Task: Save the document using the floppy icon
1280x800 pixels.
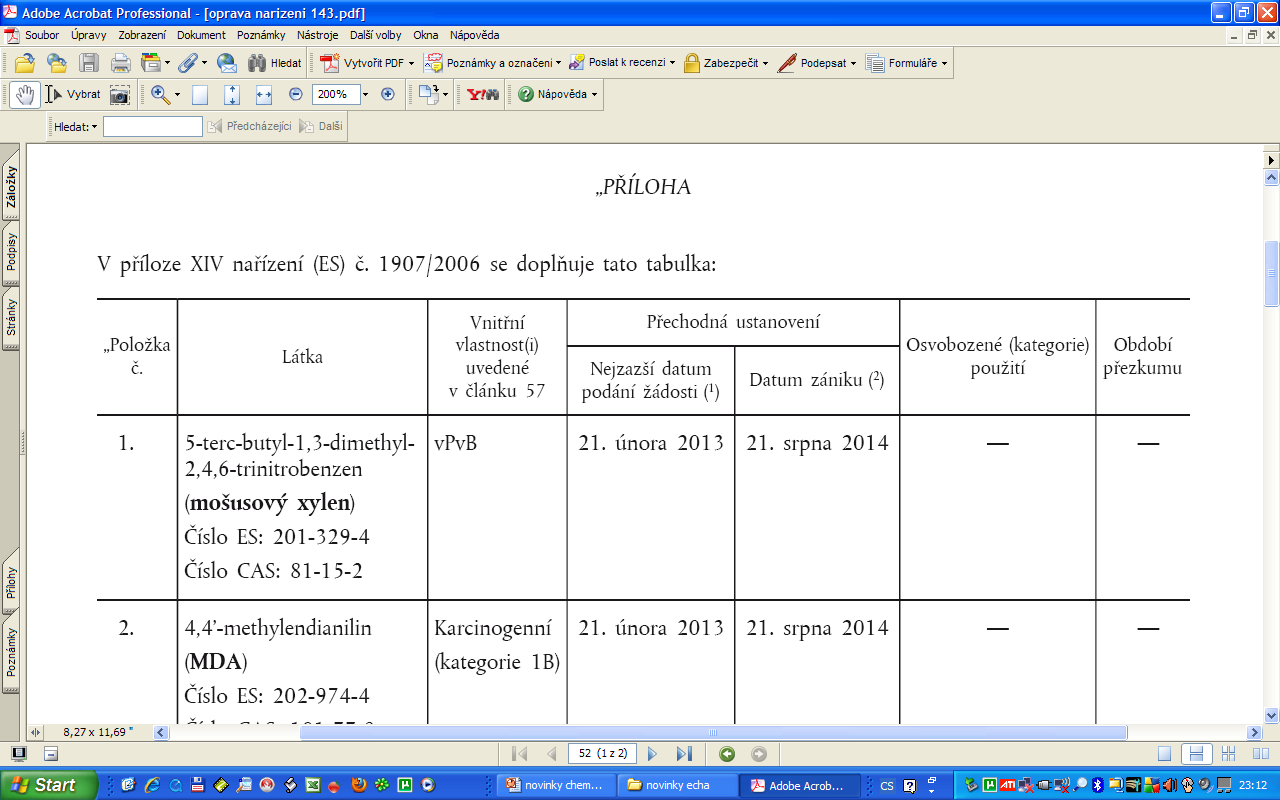Action: (x=89, y=63)
